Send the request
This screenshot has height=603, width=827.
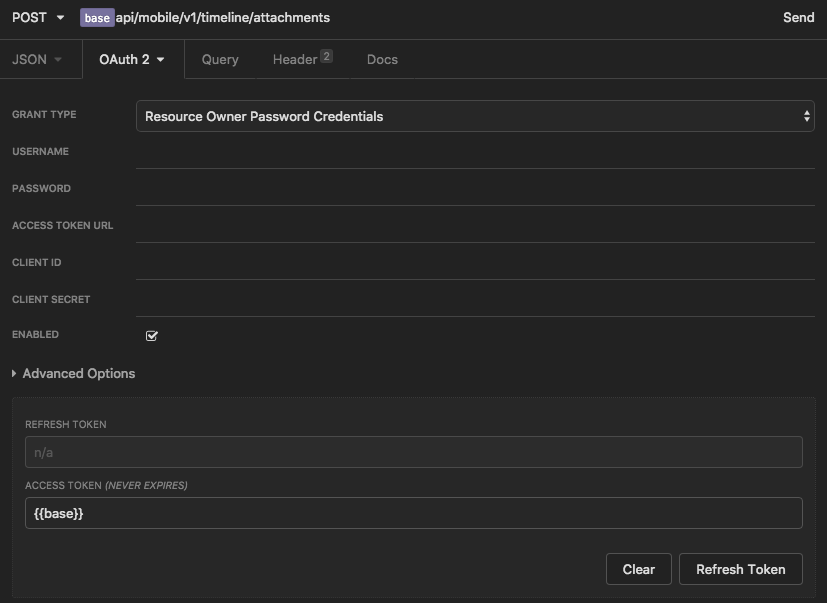[x=801, y=17]
